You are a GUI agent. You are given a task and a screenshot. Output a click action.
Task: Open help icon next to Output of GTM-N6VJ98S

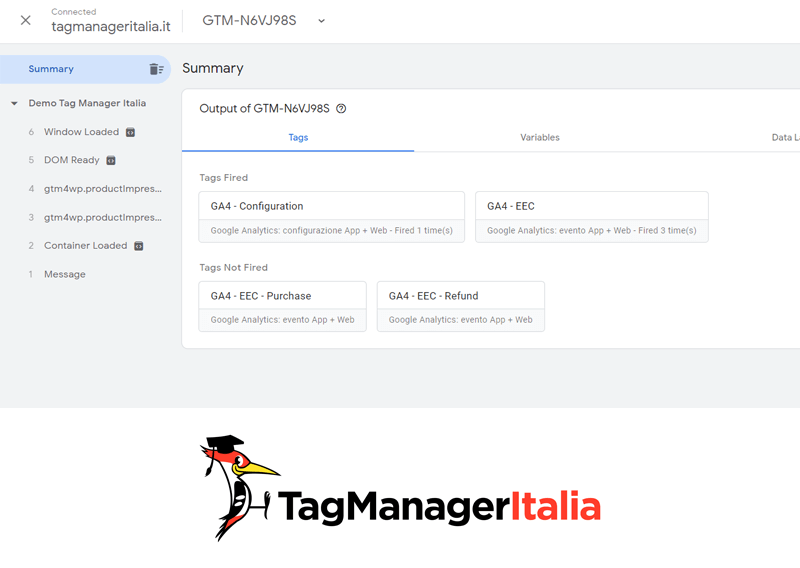click(341, 108)
